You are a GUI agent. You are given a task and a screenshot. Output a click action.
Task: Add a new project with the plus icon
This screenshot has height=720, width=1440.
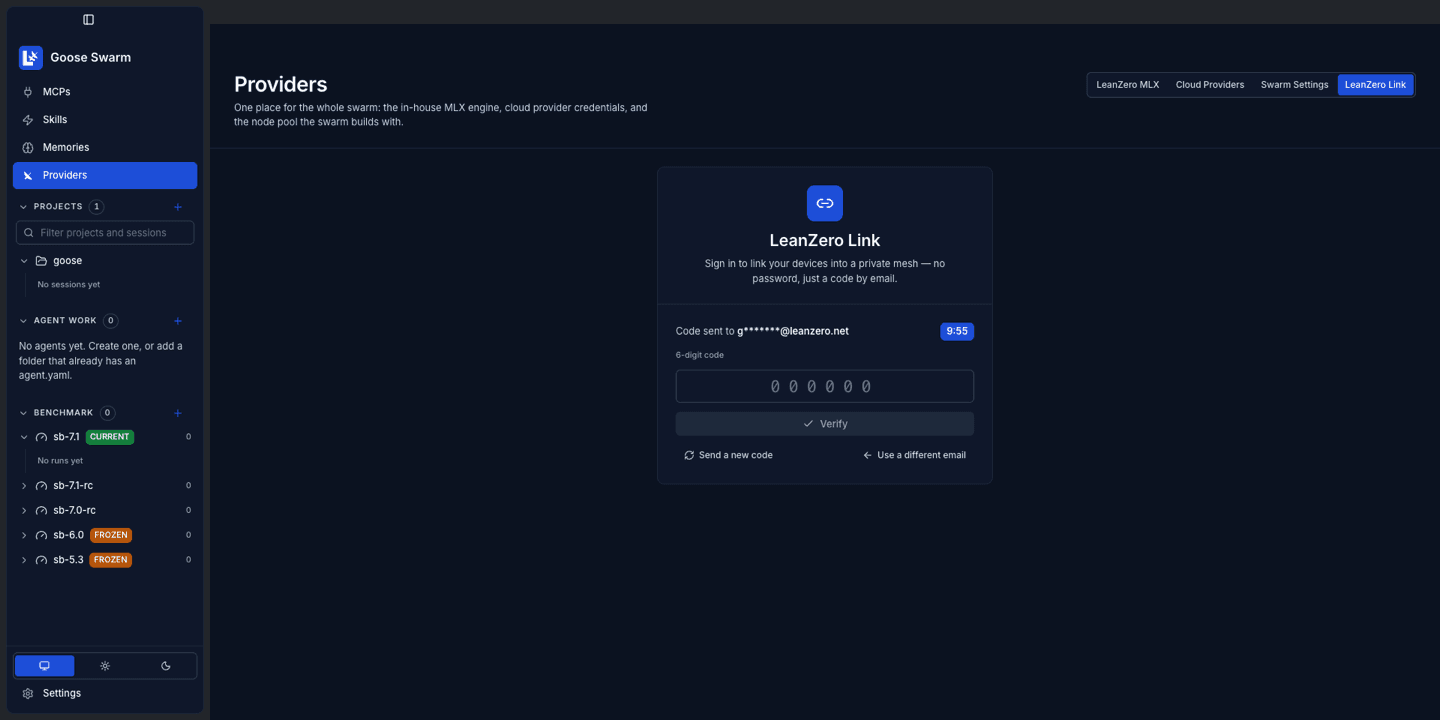pyautogui.click(x=178, y=207)
